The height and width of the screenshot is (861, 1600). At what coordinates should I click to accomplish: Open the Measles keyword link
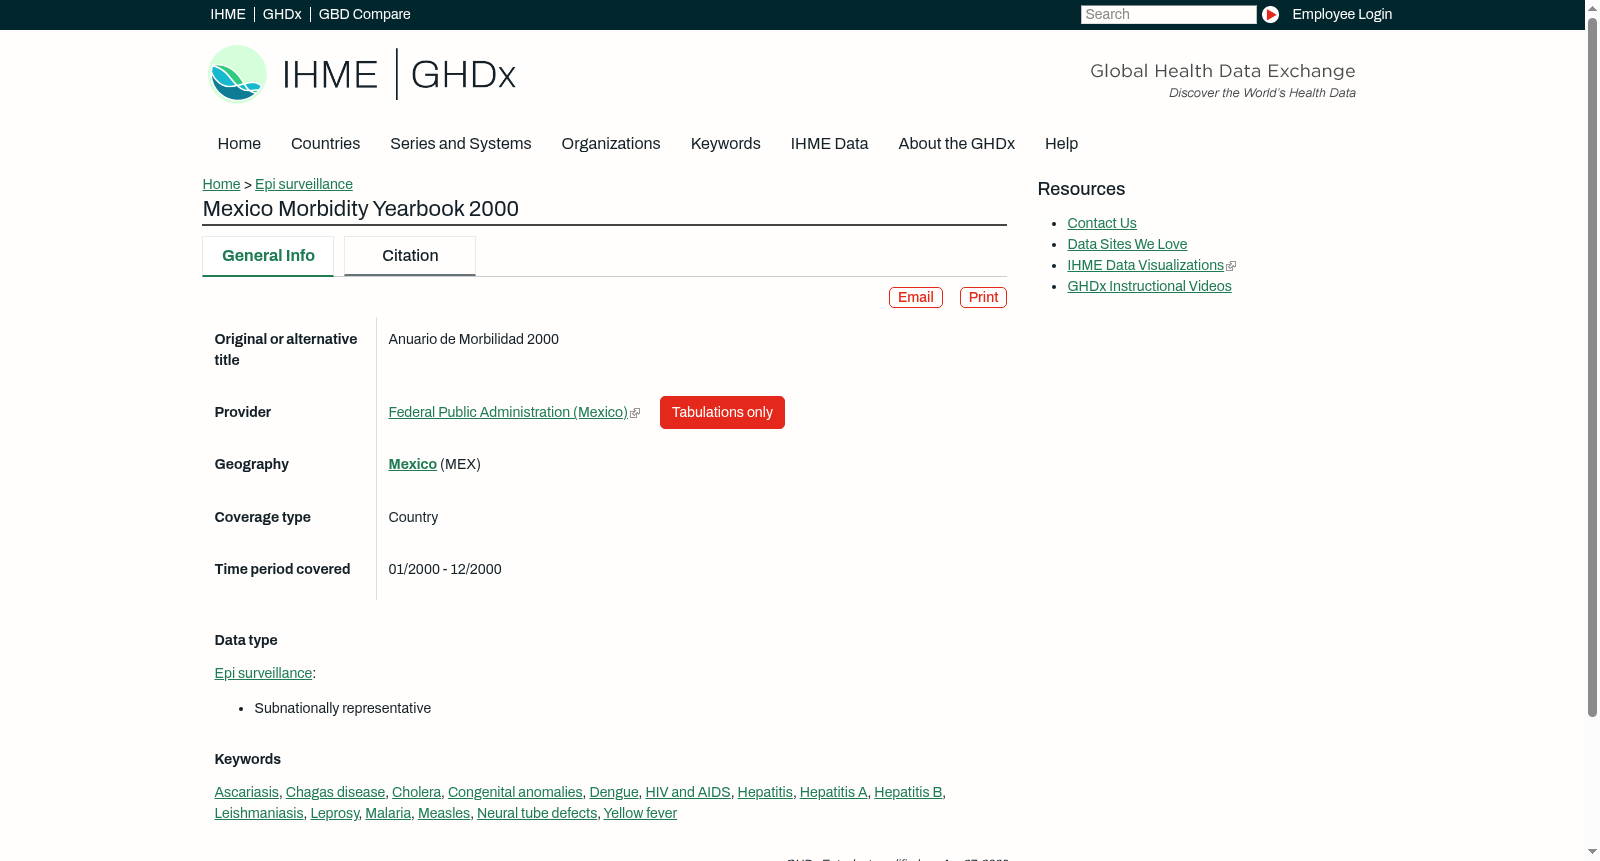click(444, 813)
